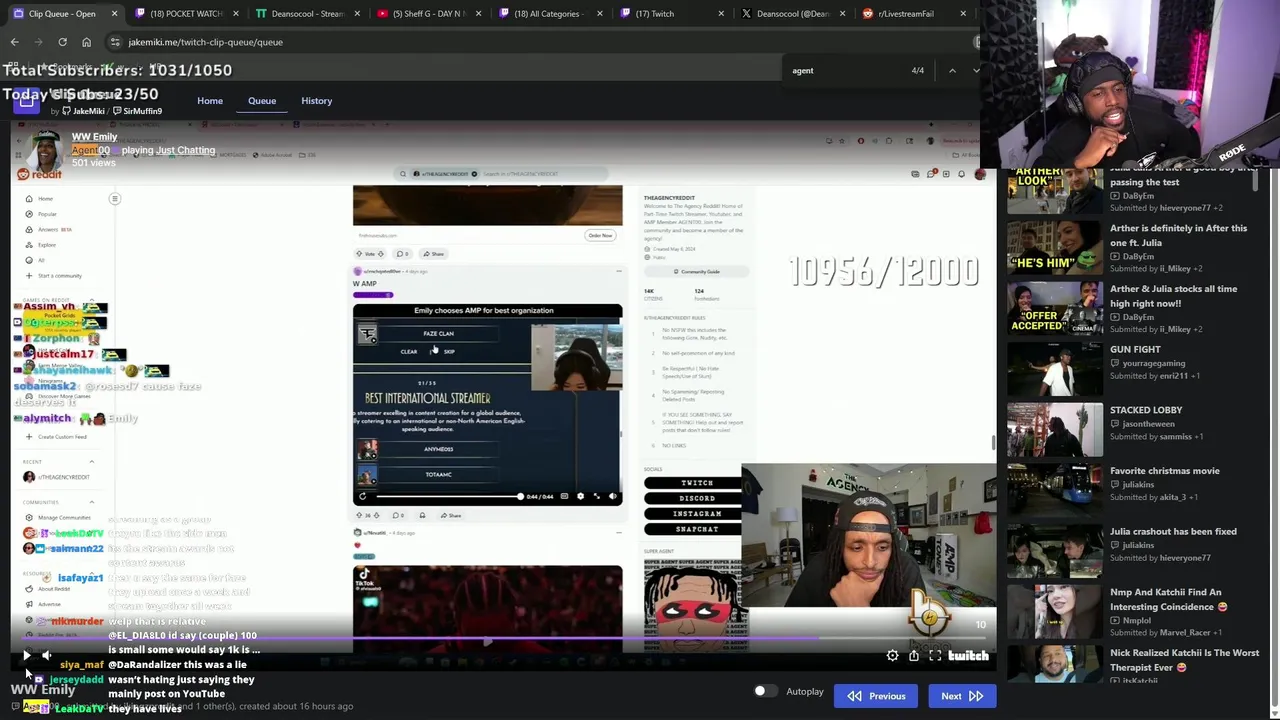Toggle the Autoplay switch
1280x720 pixels.
764,691
